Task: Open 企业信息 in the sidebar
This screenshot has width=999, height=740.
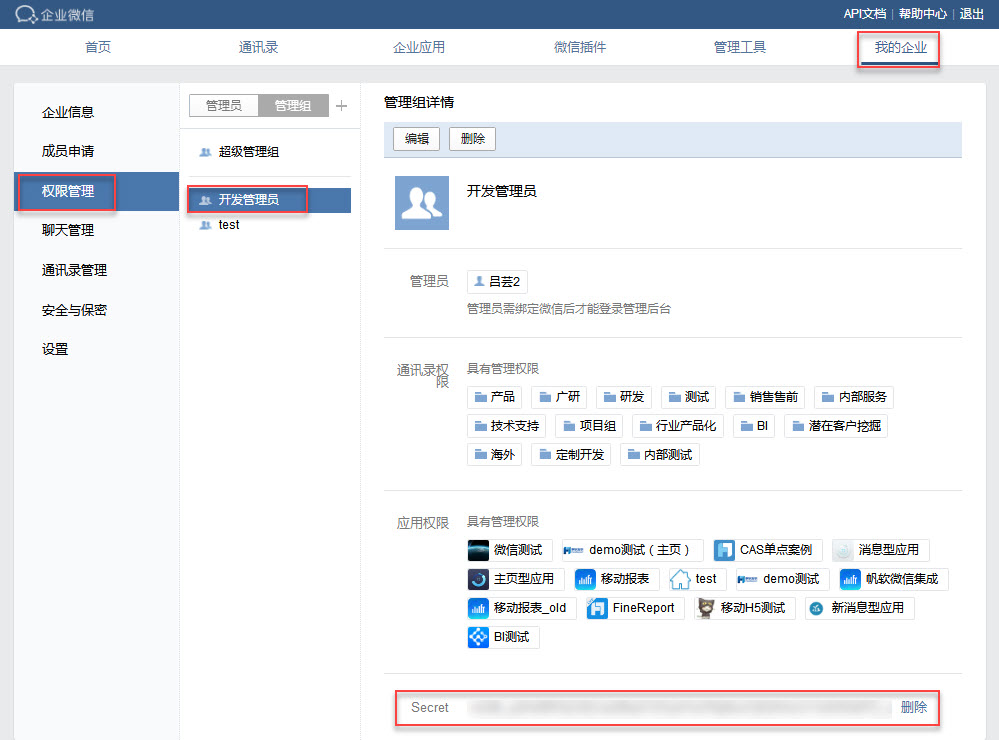Action: pyautogui.click(x=68, y=112)
